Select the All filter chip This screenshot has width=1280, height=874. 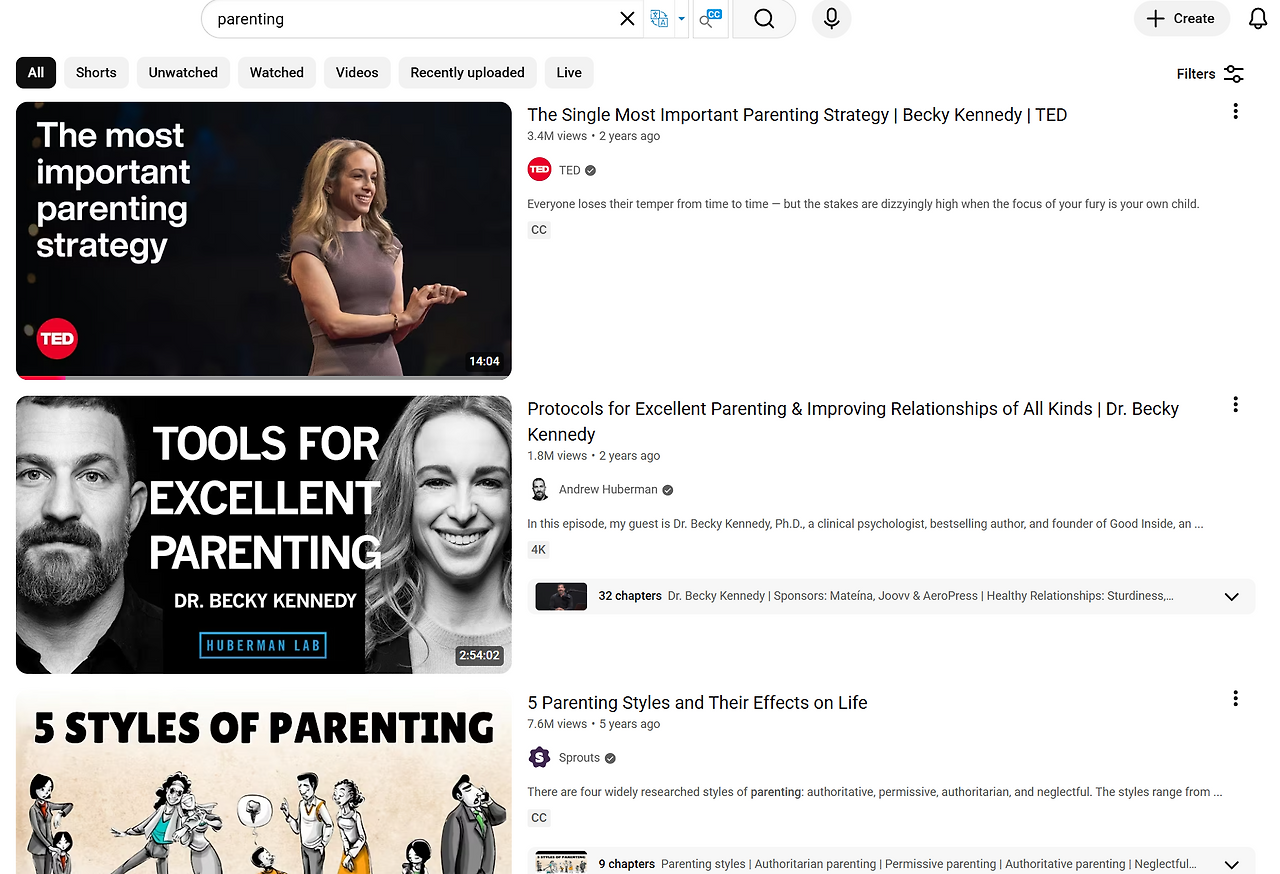[36, 72]
